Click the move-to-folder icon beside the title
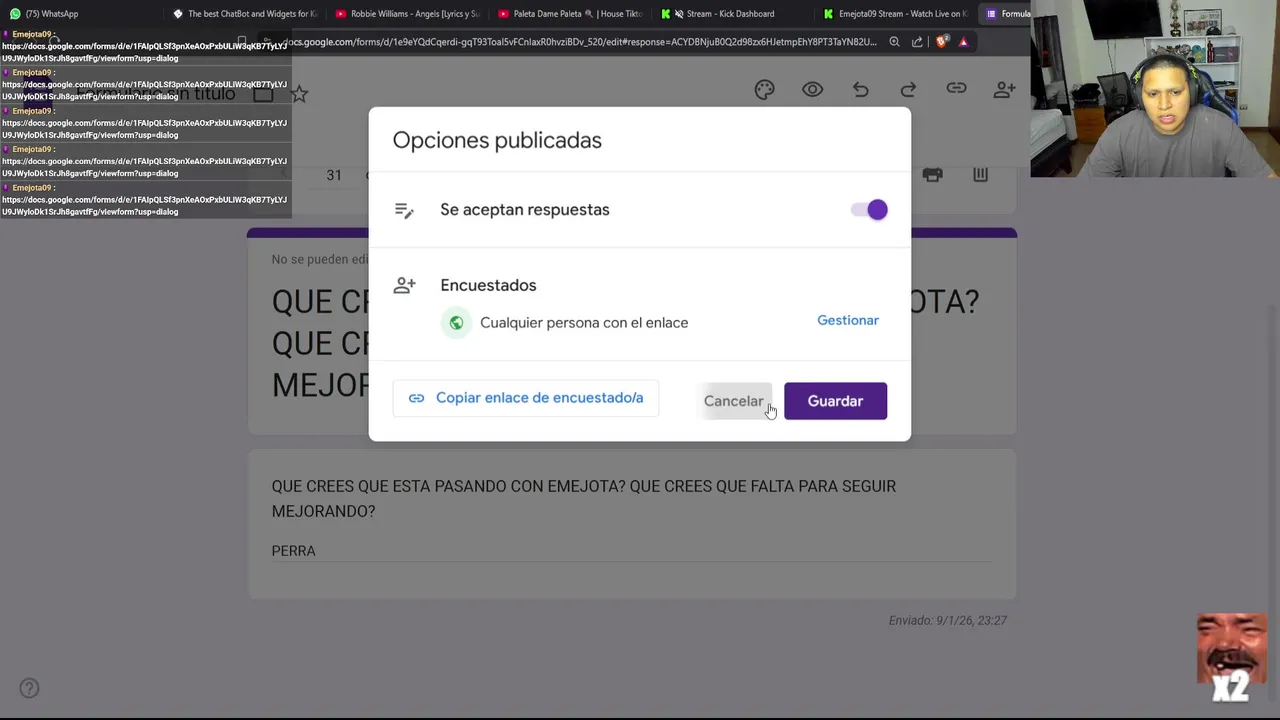This screenshot has width=1280, height=720. (263, 94)
